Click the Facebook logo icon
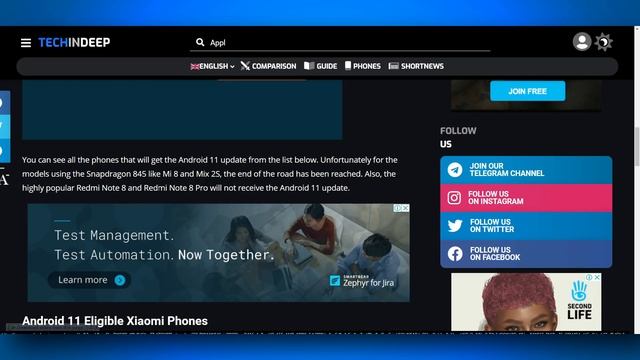This screenshot has height=360, width=640. pyautogui.click(x=455, y=254)
